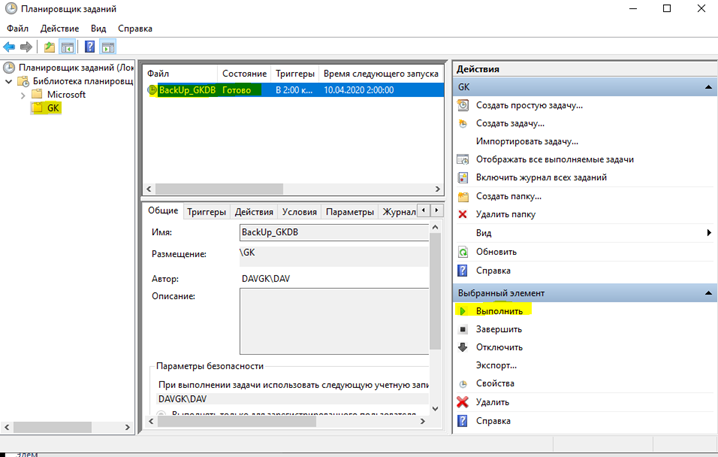Switch to the Условия tab

point(299,212)
